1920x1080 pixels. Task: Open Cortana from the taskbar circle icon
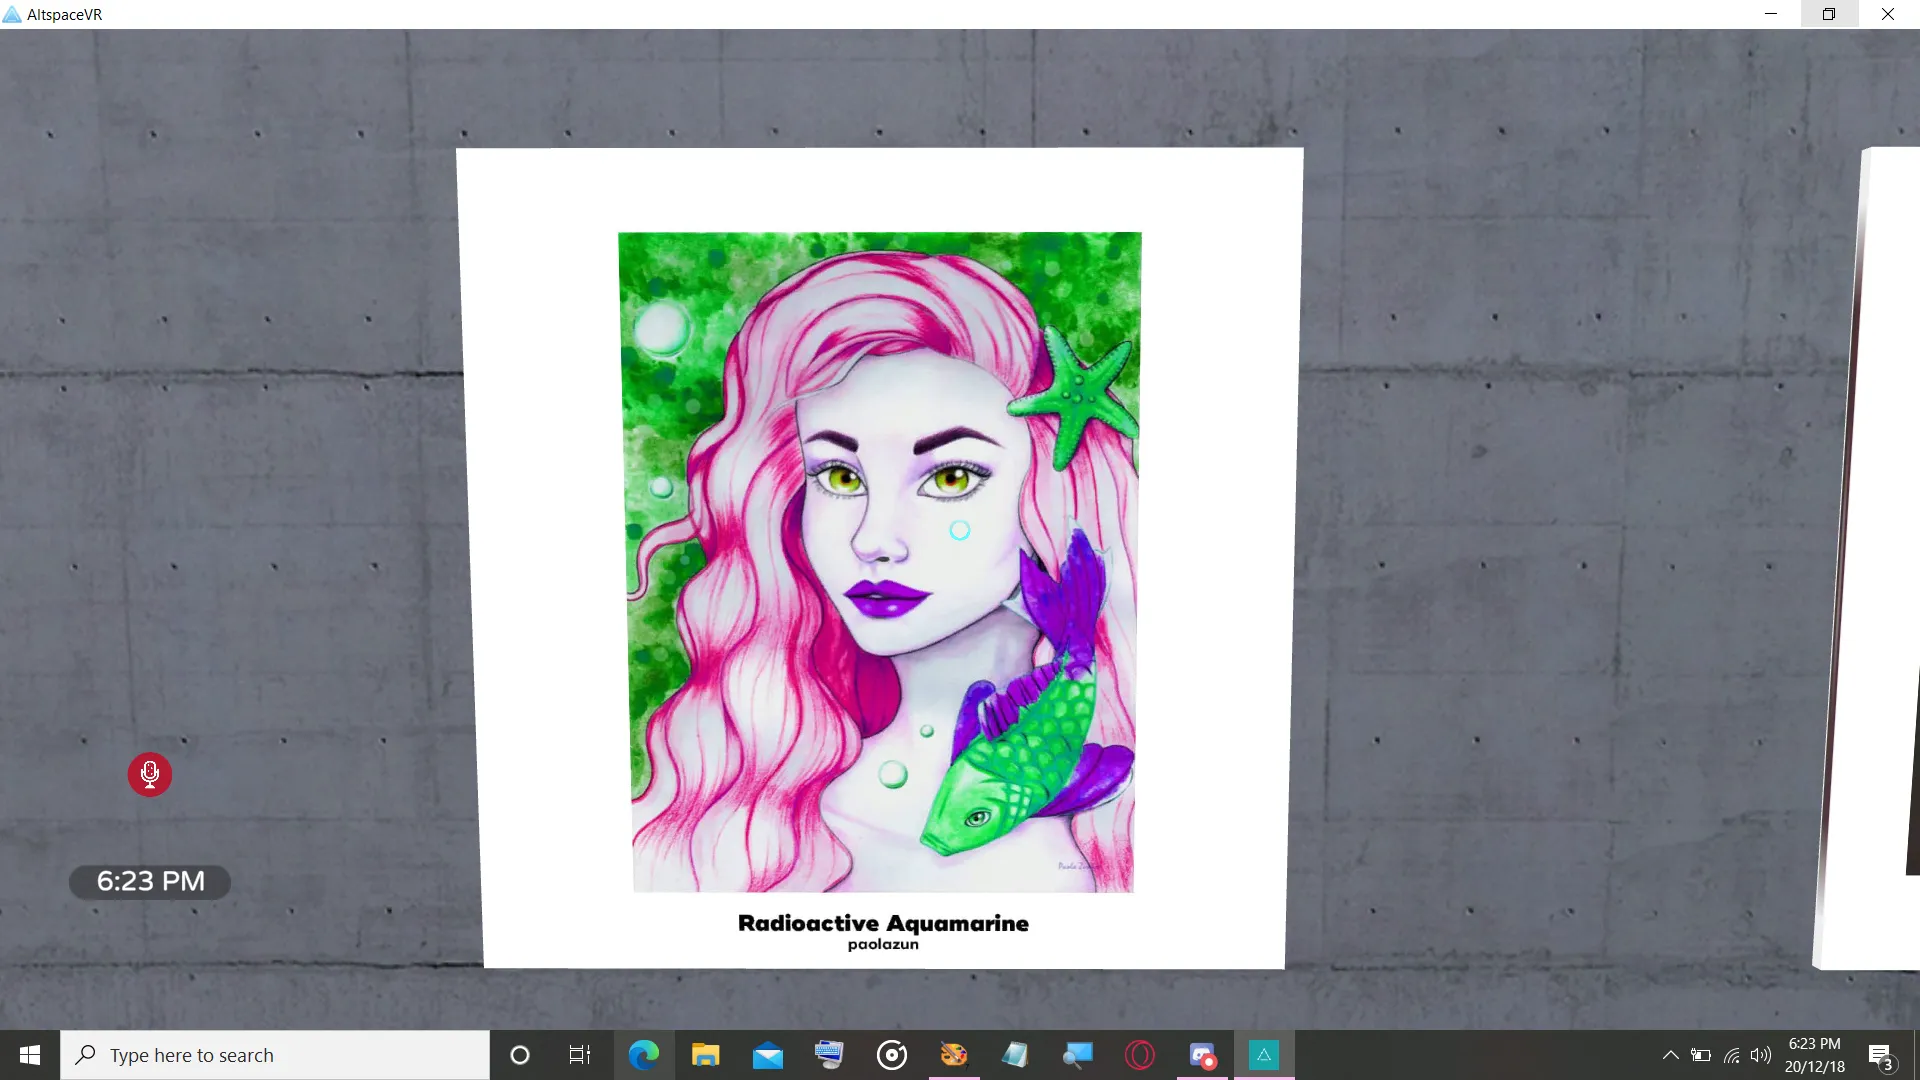(519, 1055)
